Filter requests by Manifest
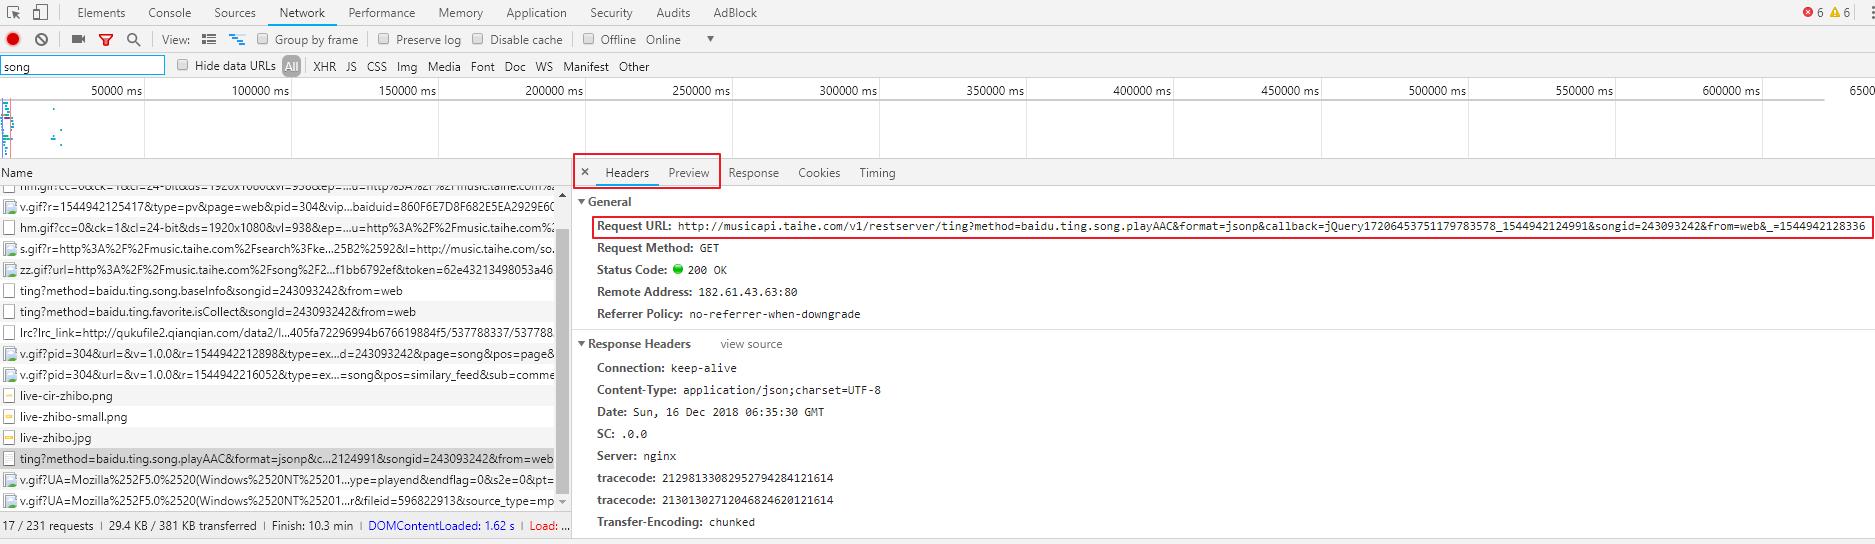Viewport: 1875px width, 544px height. pos(586,66)
